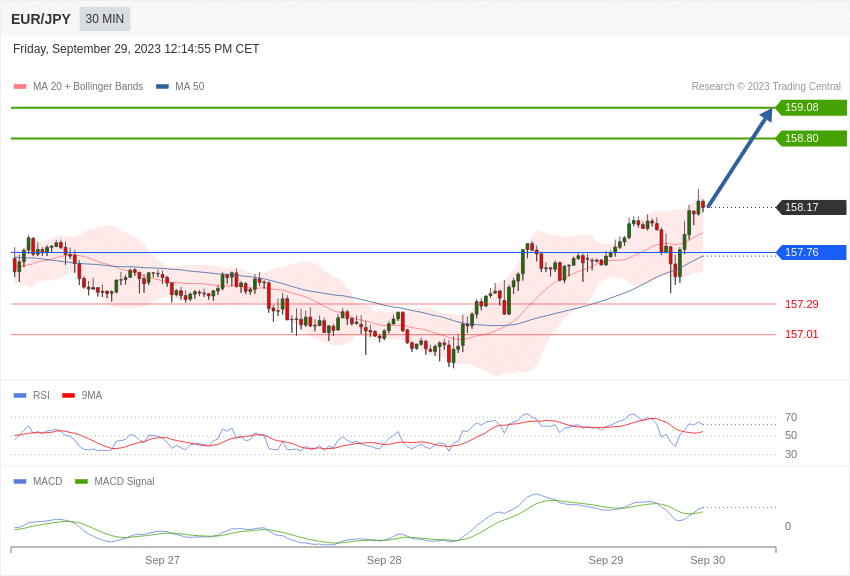Click the 30 MIN timeframe button
Image resolution: width=850 pixels, height=576 pixels.
click(105, 19)
